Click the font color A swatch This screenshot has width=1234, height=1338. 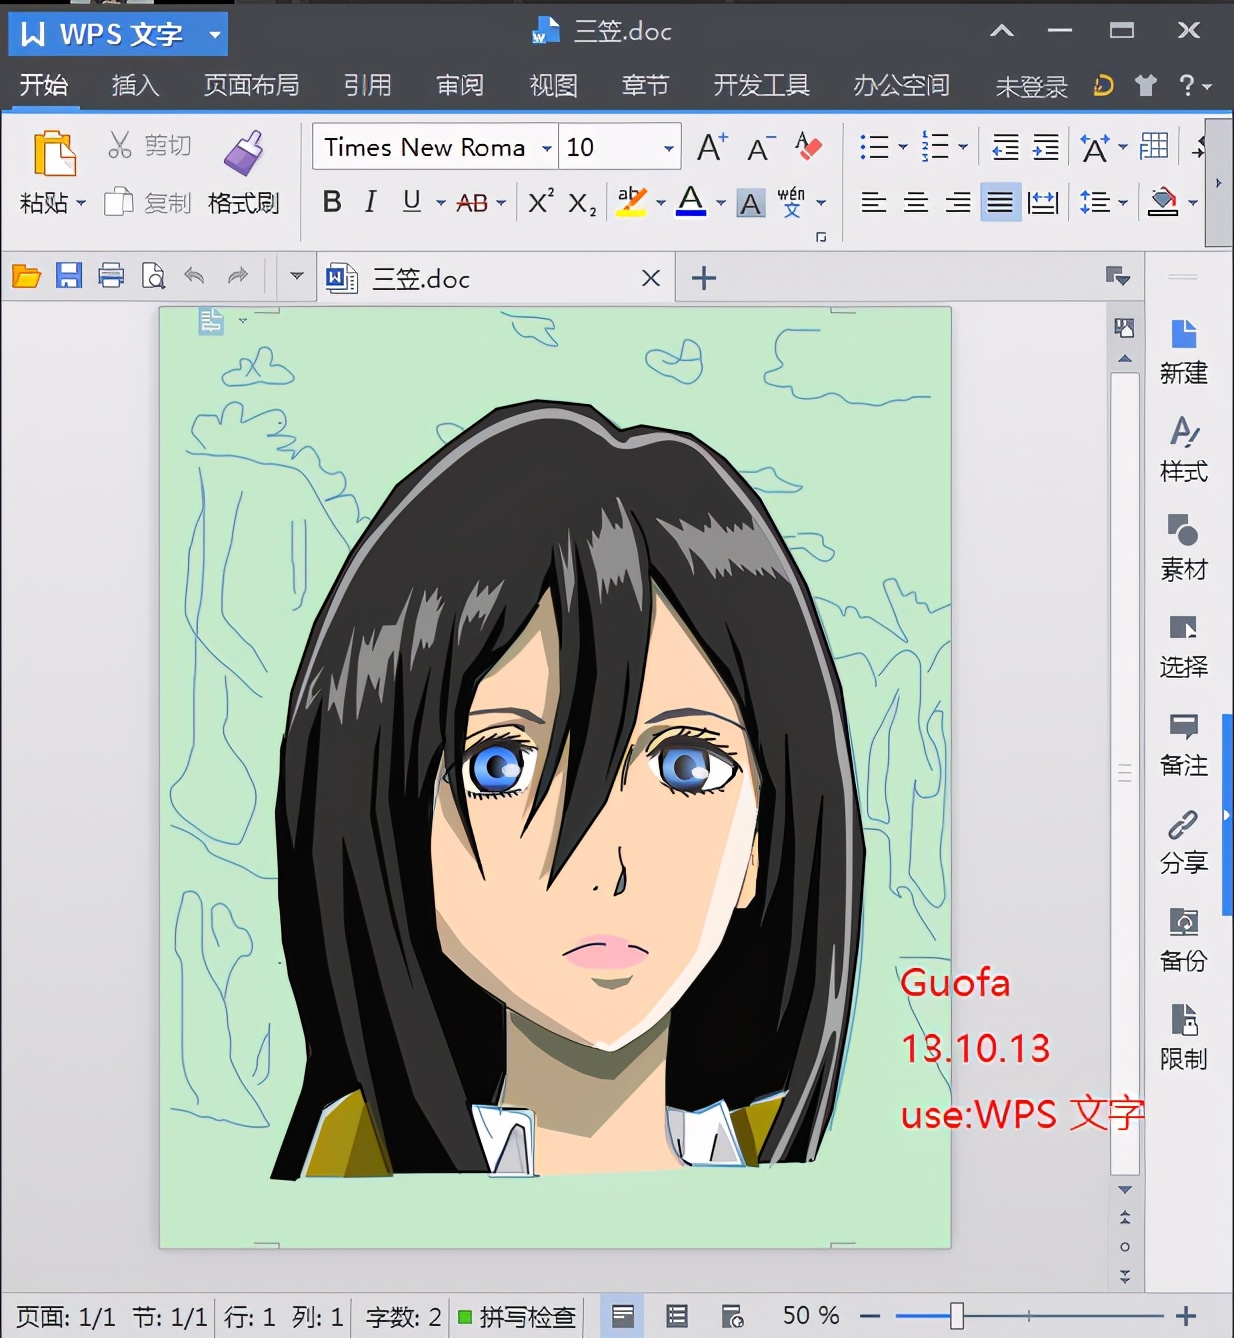click(691, 202)
